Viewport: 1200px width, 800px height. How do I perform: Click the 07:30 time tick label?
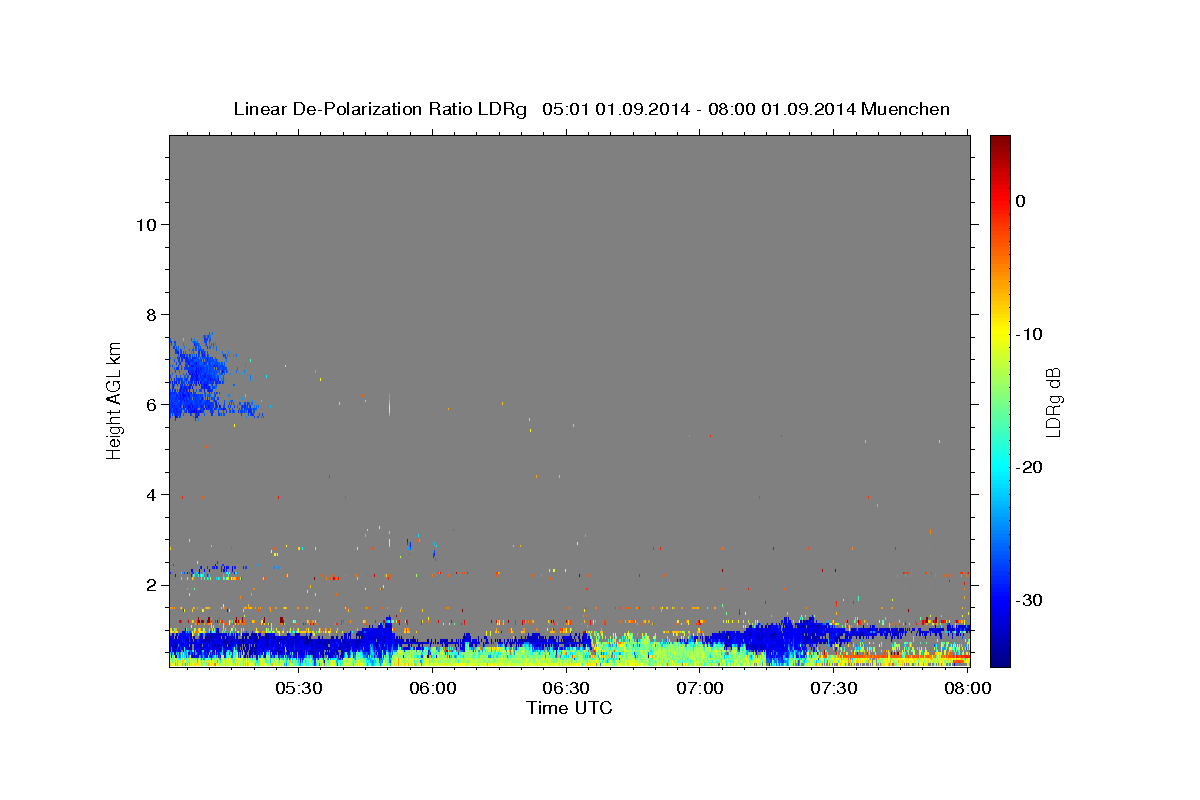(833, 689)
